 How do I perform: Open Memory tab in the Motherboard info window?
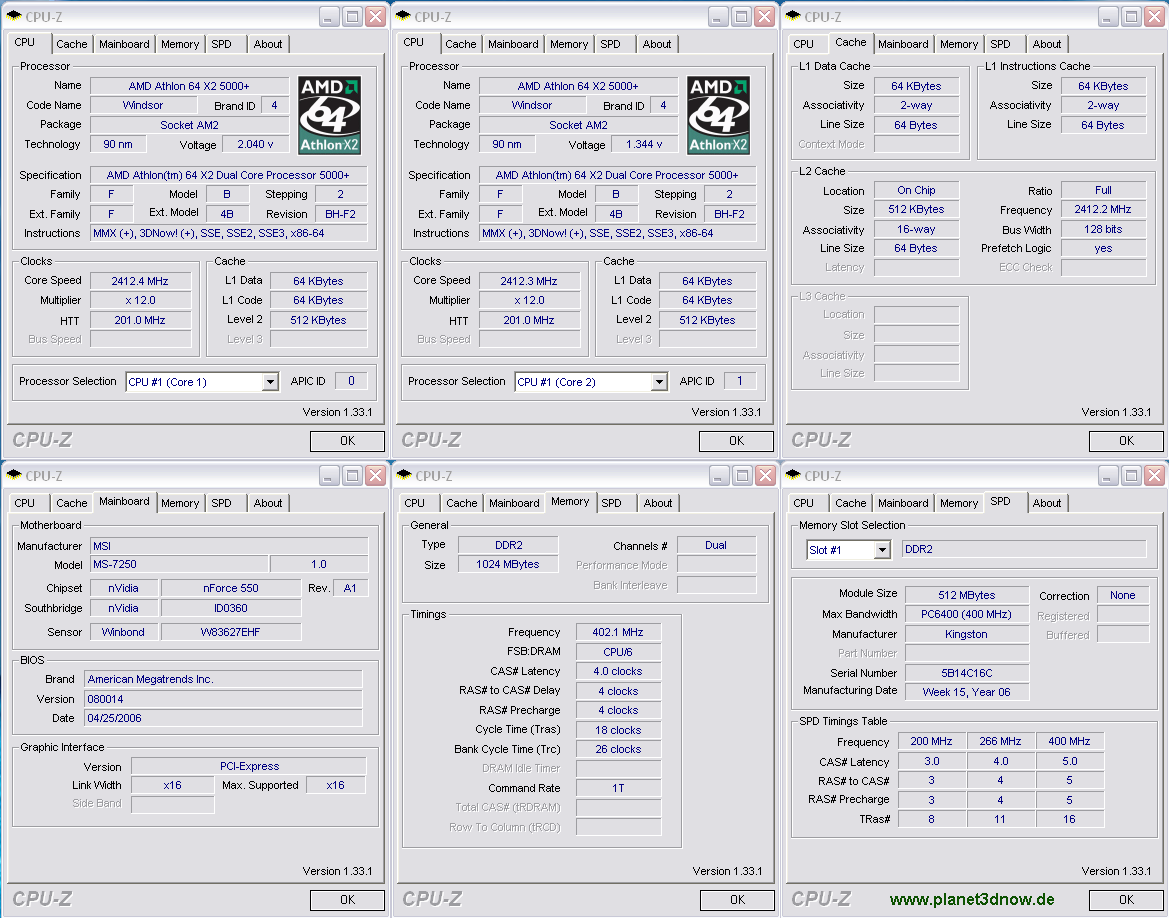pos(180,503)
